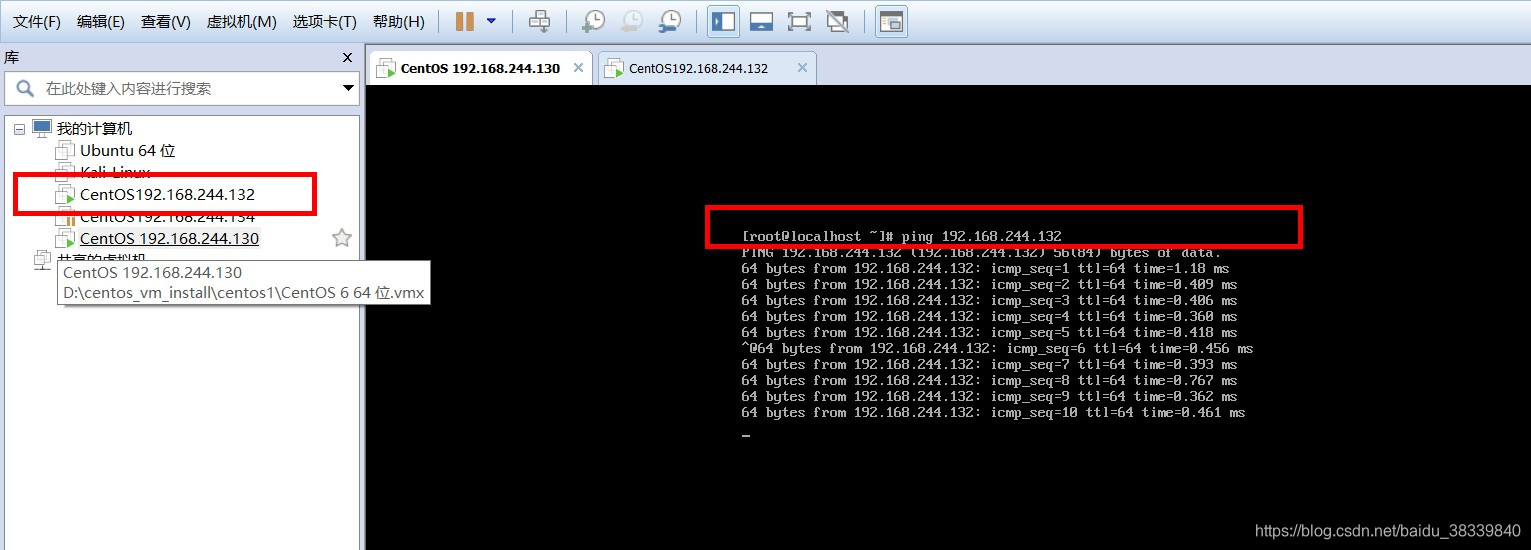Toggle Unity mode icon
Screen dimensions: 1531x550
point(837,21)
